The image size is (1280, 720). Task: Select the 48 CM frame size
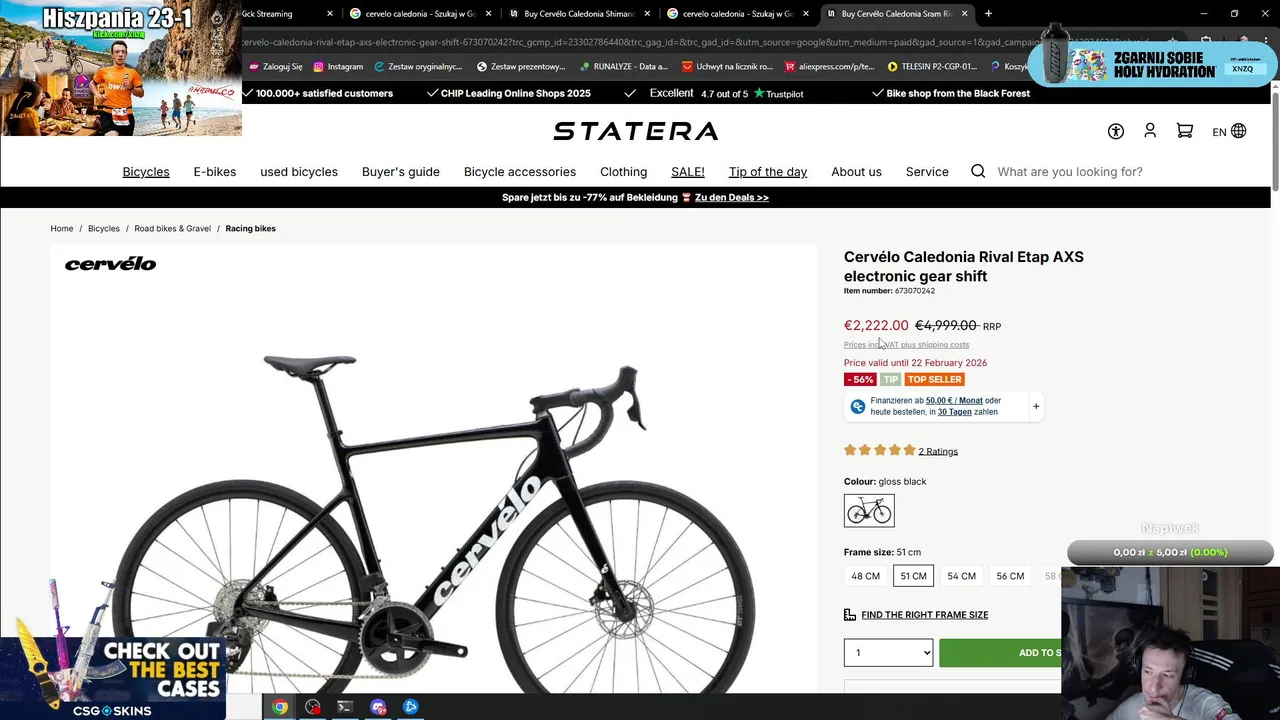[x=866, y=576]
